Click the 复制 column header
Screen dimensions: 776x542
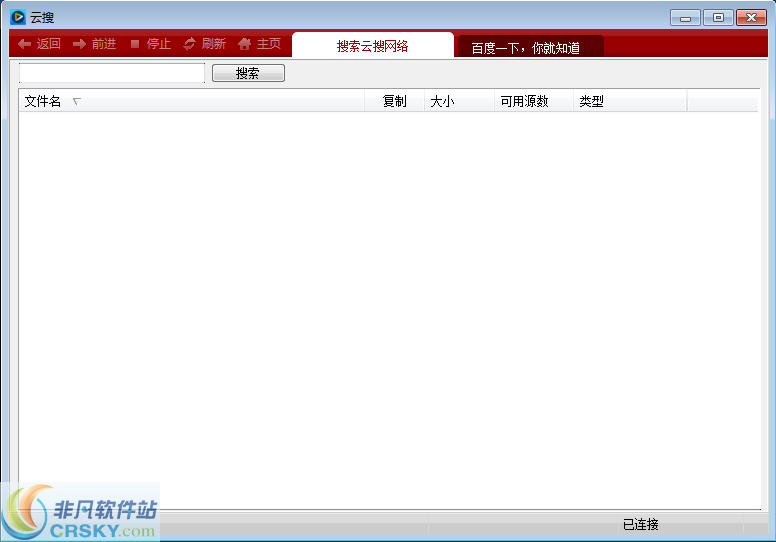[394, 101]
